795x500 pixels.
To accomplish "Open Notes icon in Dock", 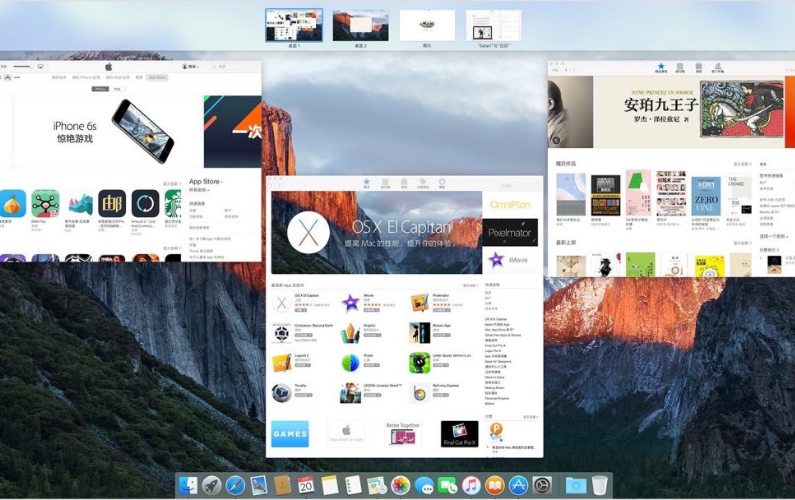I will 330,485.
